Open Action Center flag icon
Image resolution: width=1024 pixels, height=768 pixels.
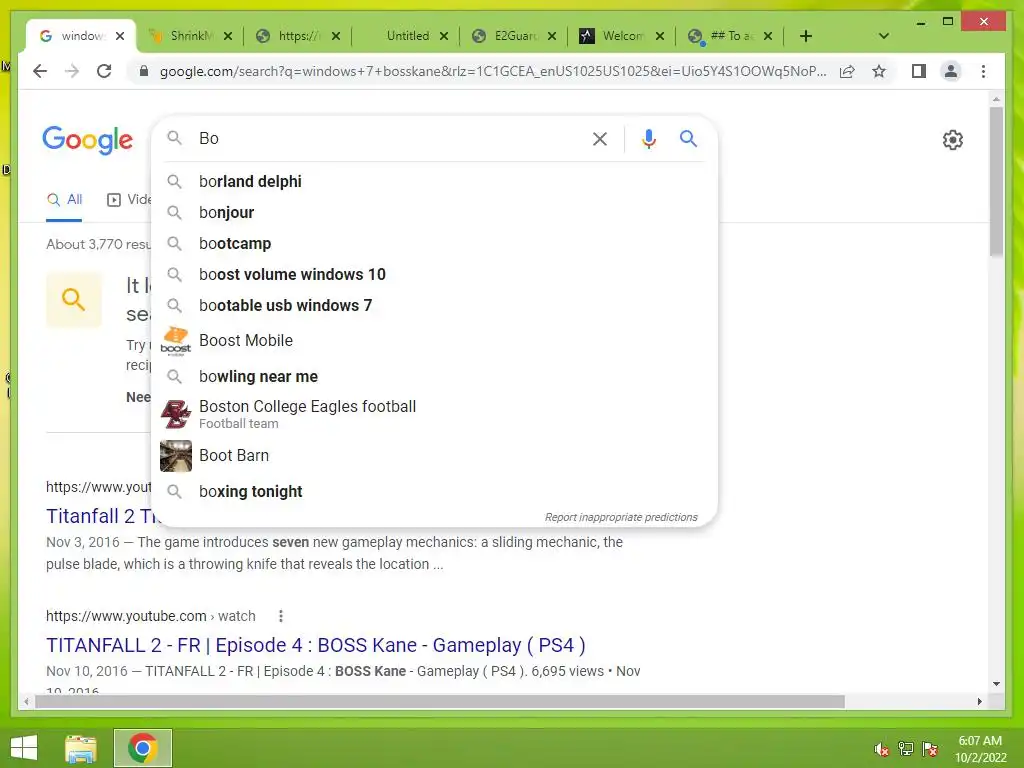[x=930, y=749]
